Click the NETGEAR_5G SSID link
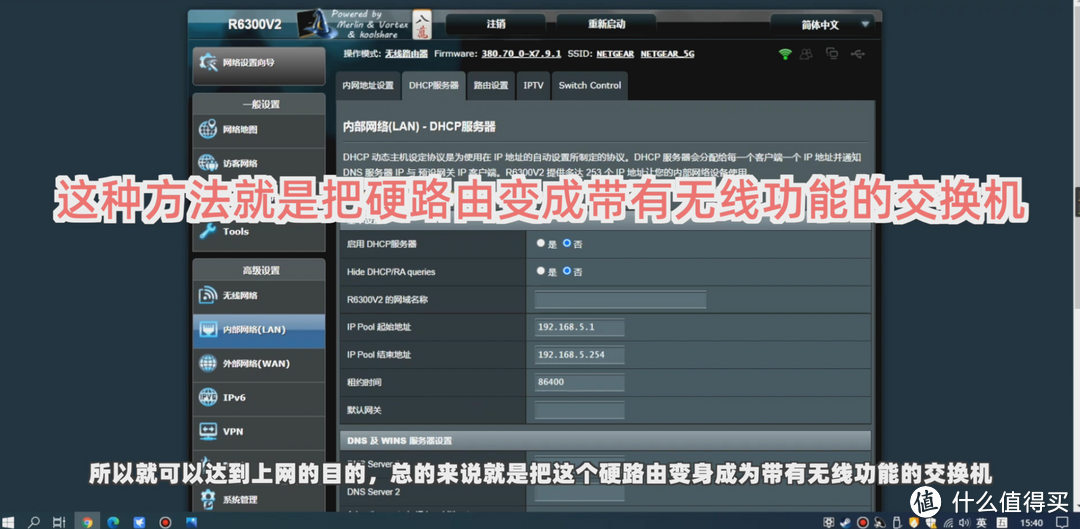The height and width of the screenshot is (529, 1080). tap(667, 54)
